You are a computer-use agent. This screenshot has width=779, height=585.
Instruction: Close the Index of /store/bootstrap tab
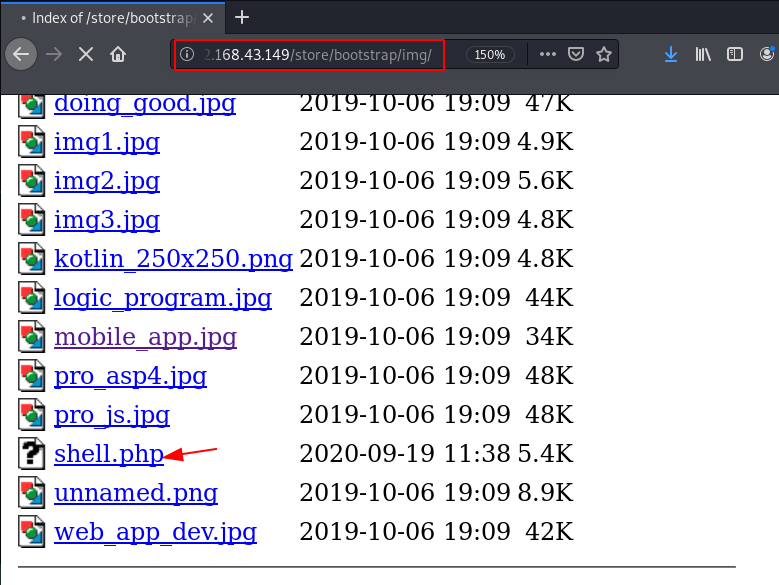tap(208, 18)
